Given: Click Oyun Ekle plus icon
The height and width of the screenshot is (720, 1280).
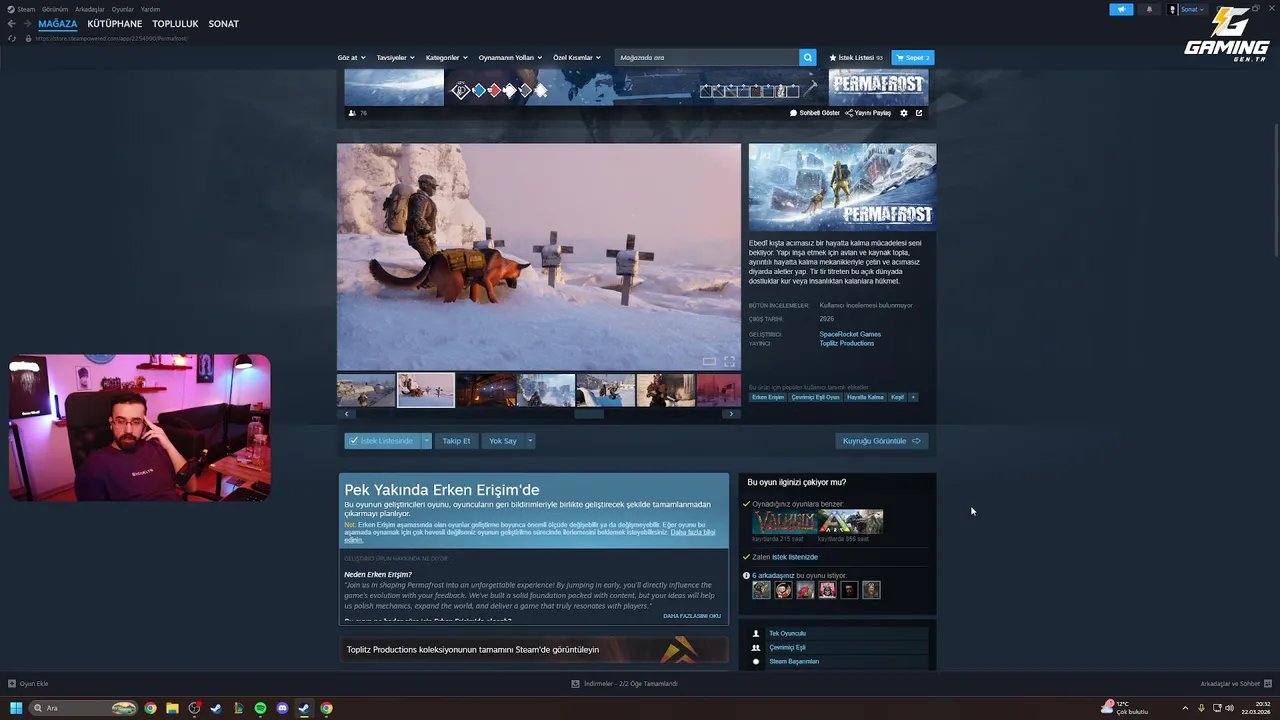Looking at the screenshot, I should click(12, 684).
